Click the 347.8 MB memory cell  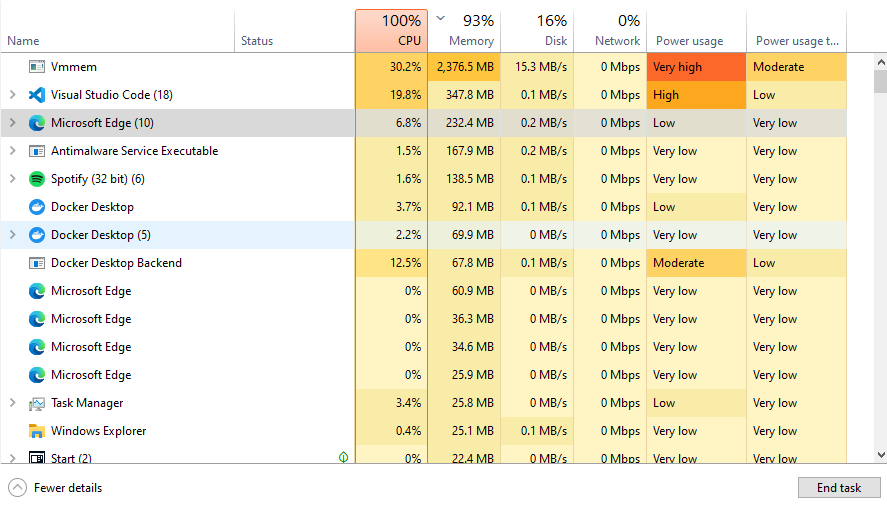(464, 95)
